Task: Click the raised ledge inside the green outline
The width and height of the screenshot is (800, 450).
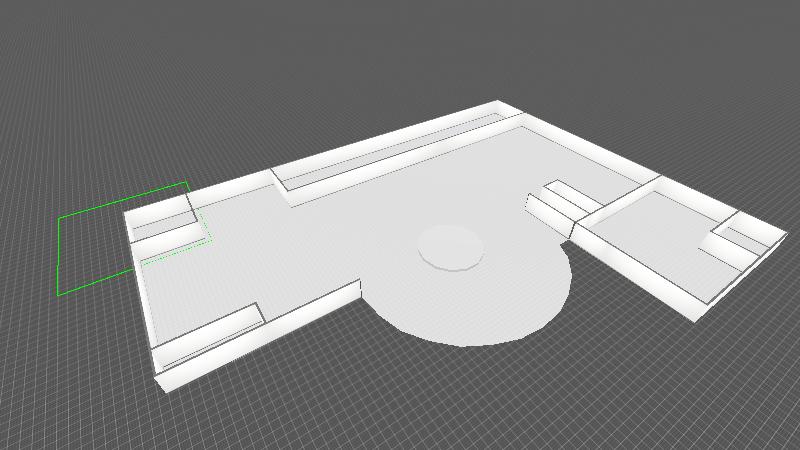Action: pos(163,221)
